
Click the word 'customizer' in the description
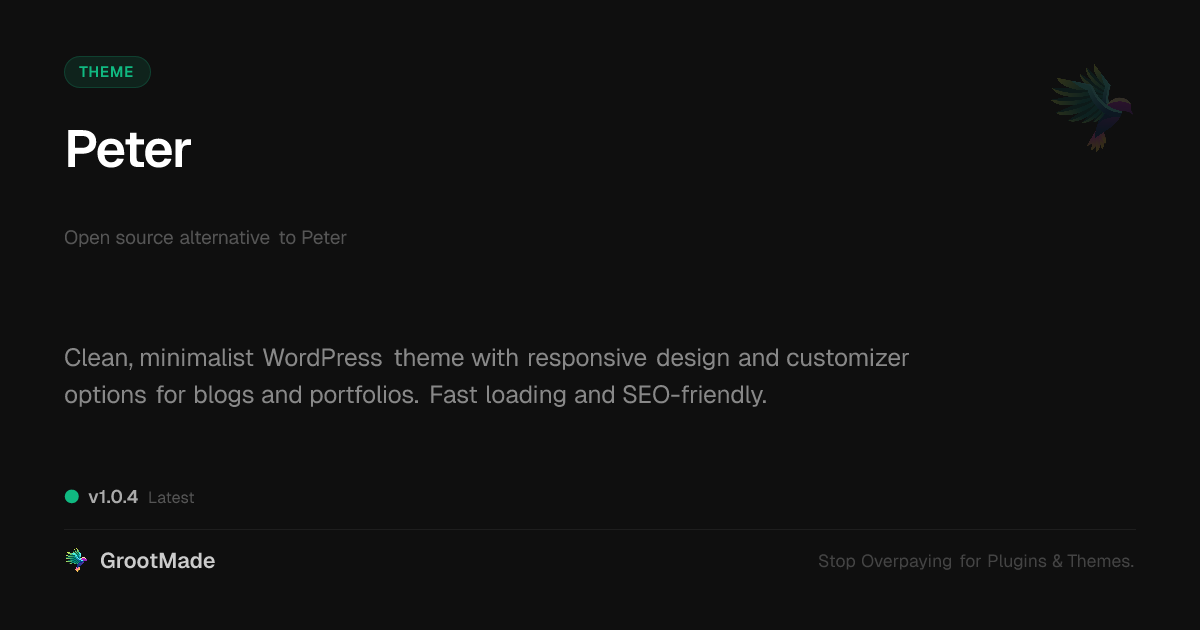click(847, 358)
